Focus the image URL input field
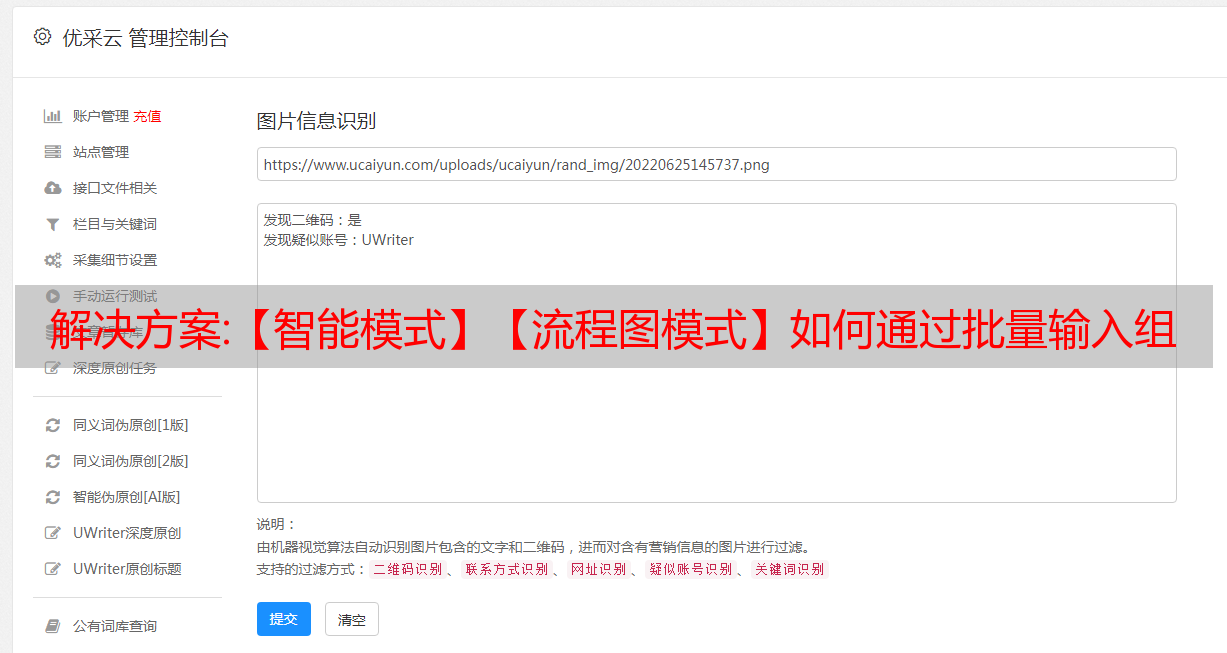The height and width of the screenshot is (653, 1227). click(x=716, y=164)
